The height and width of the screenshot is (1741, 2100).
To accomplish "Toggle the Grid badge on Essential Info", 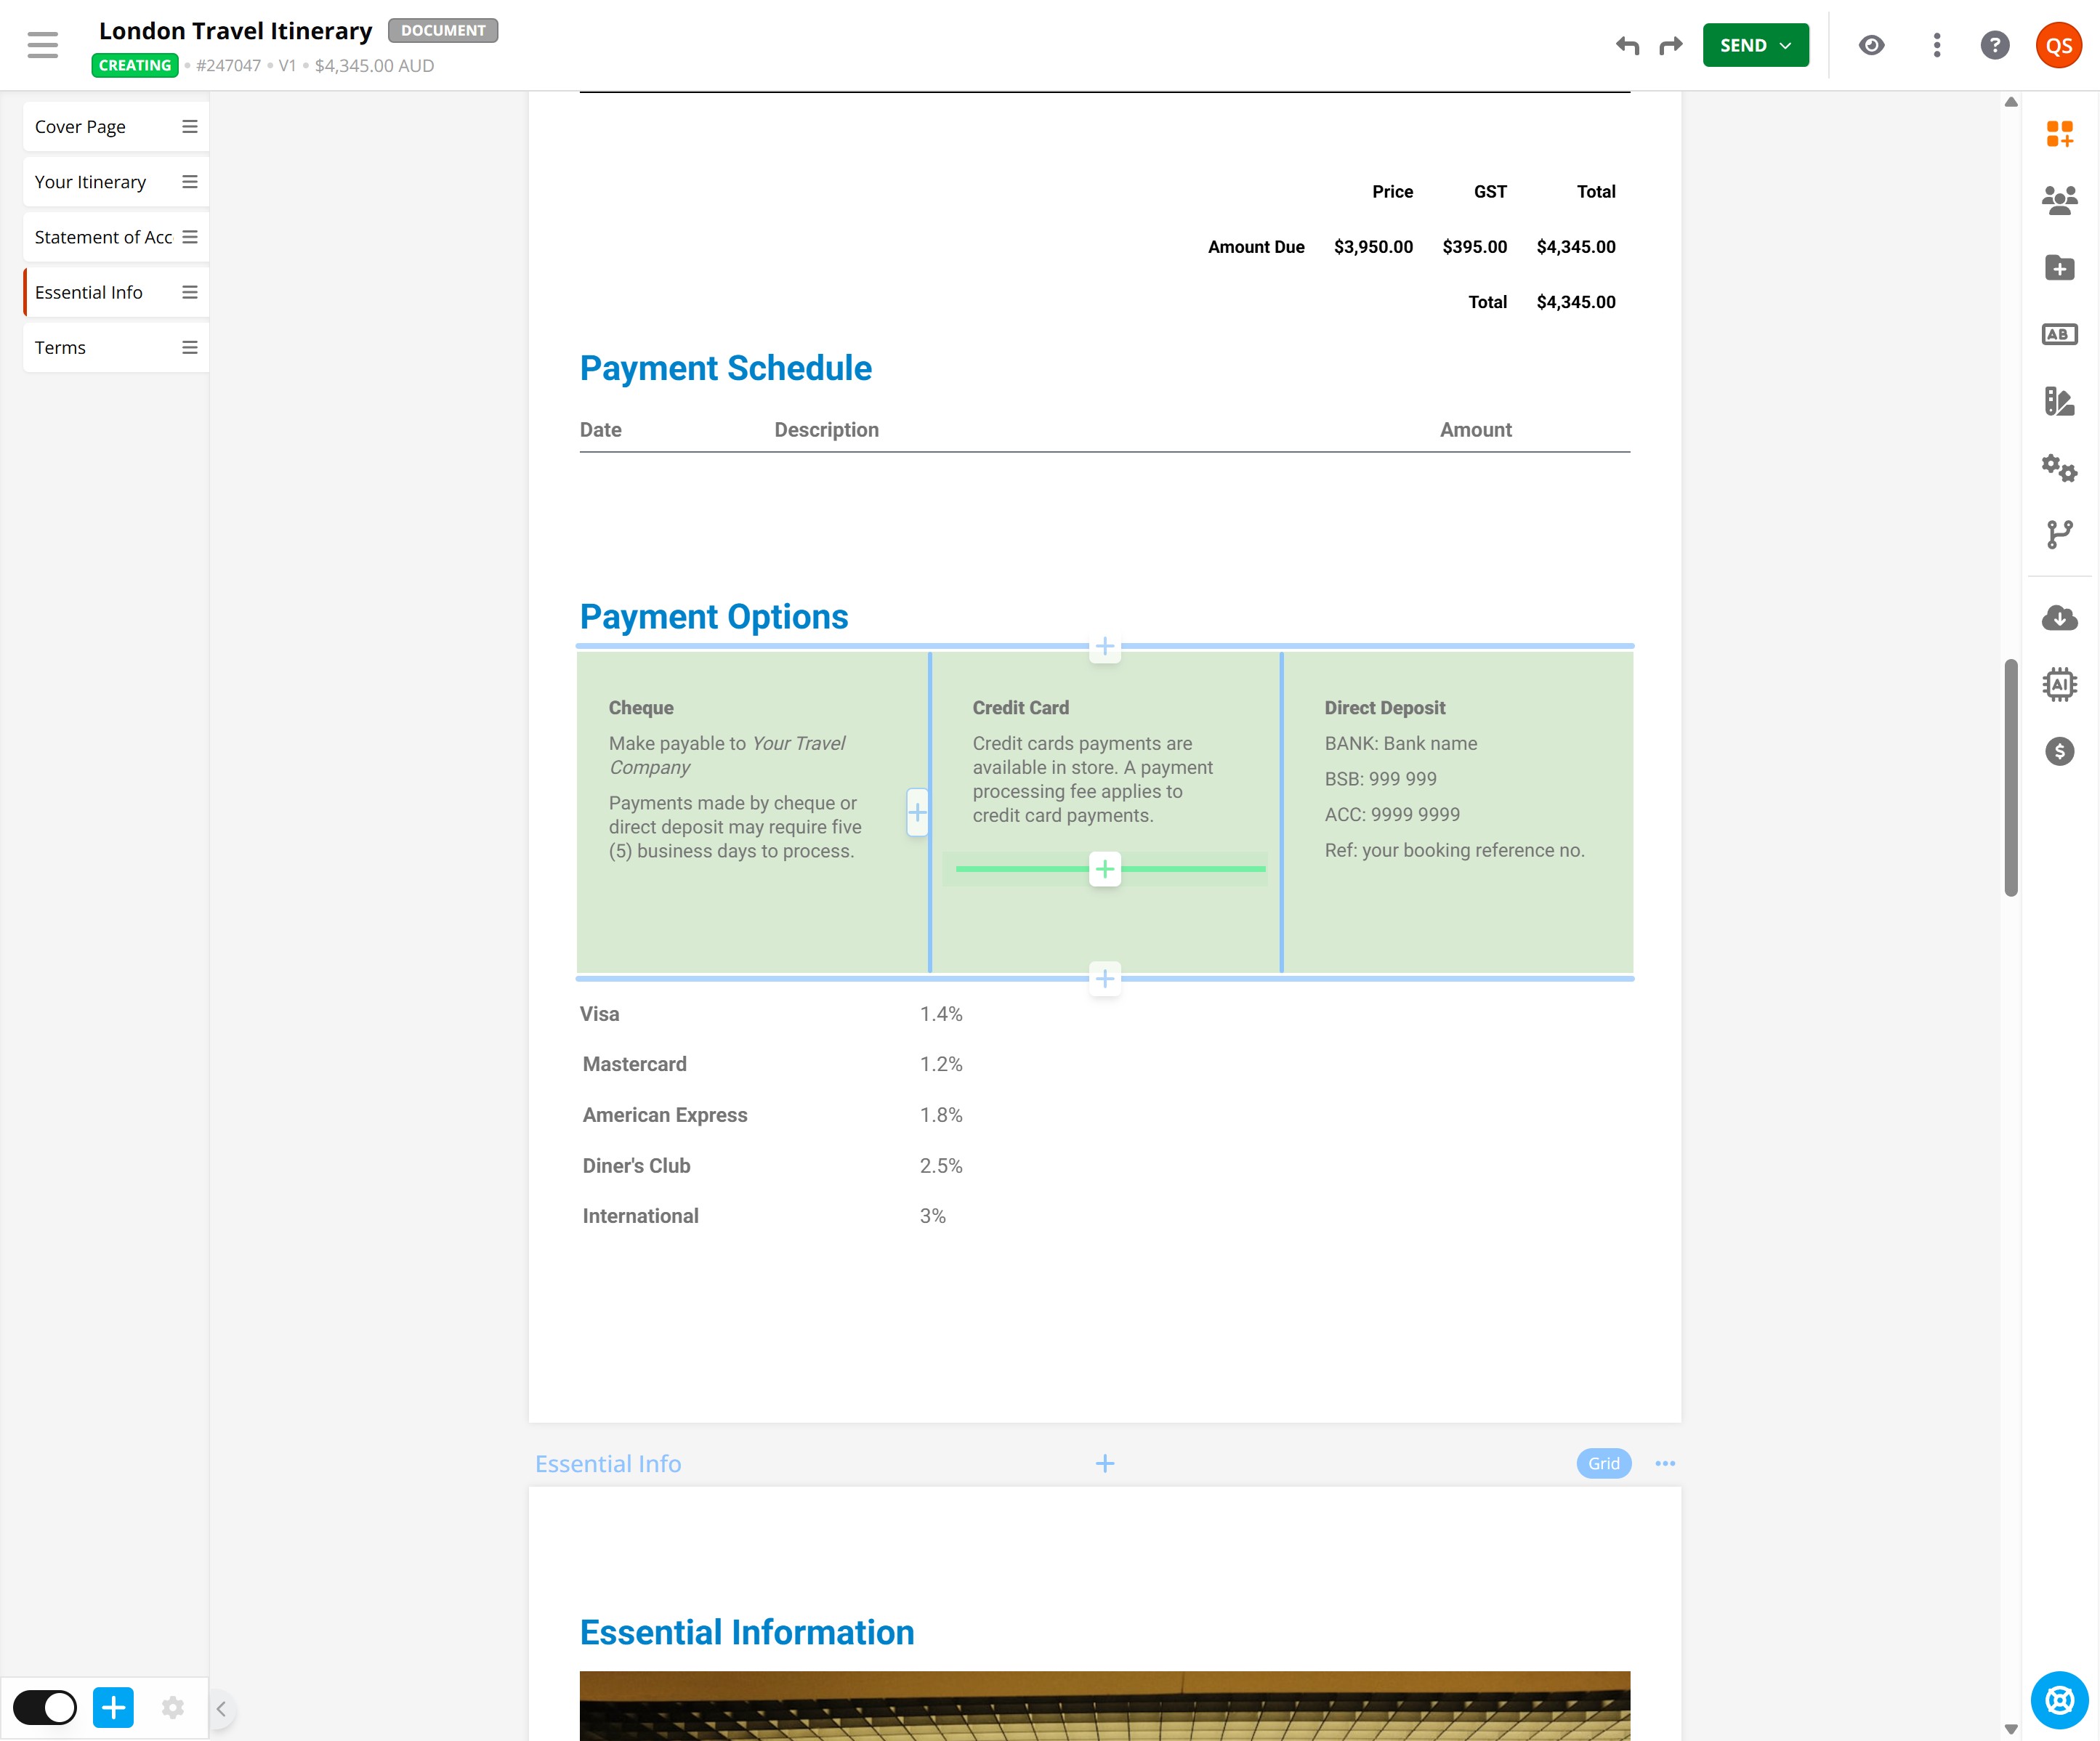I will pos(1603,1463).
